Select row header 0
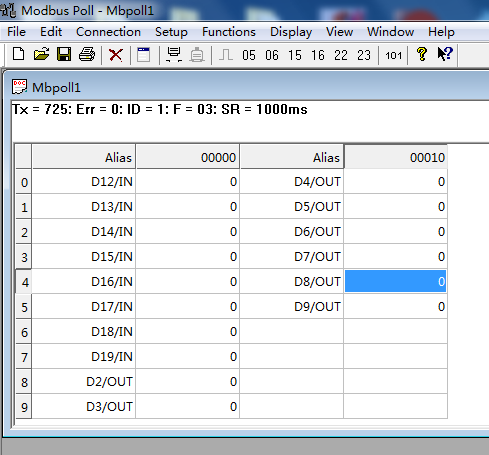Image resolution: width=489 pixels, height=455 pixels. [x=24, y=182]
